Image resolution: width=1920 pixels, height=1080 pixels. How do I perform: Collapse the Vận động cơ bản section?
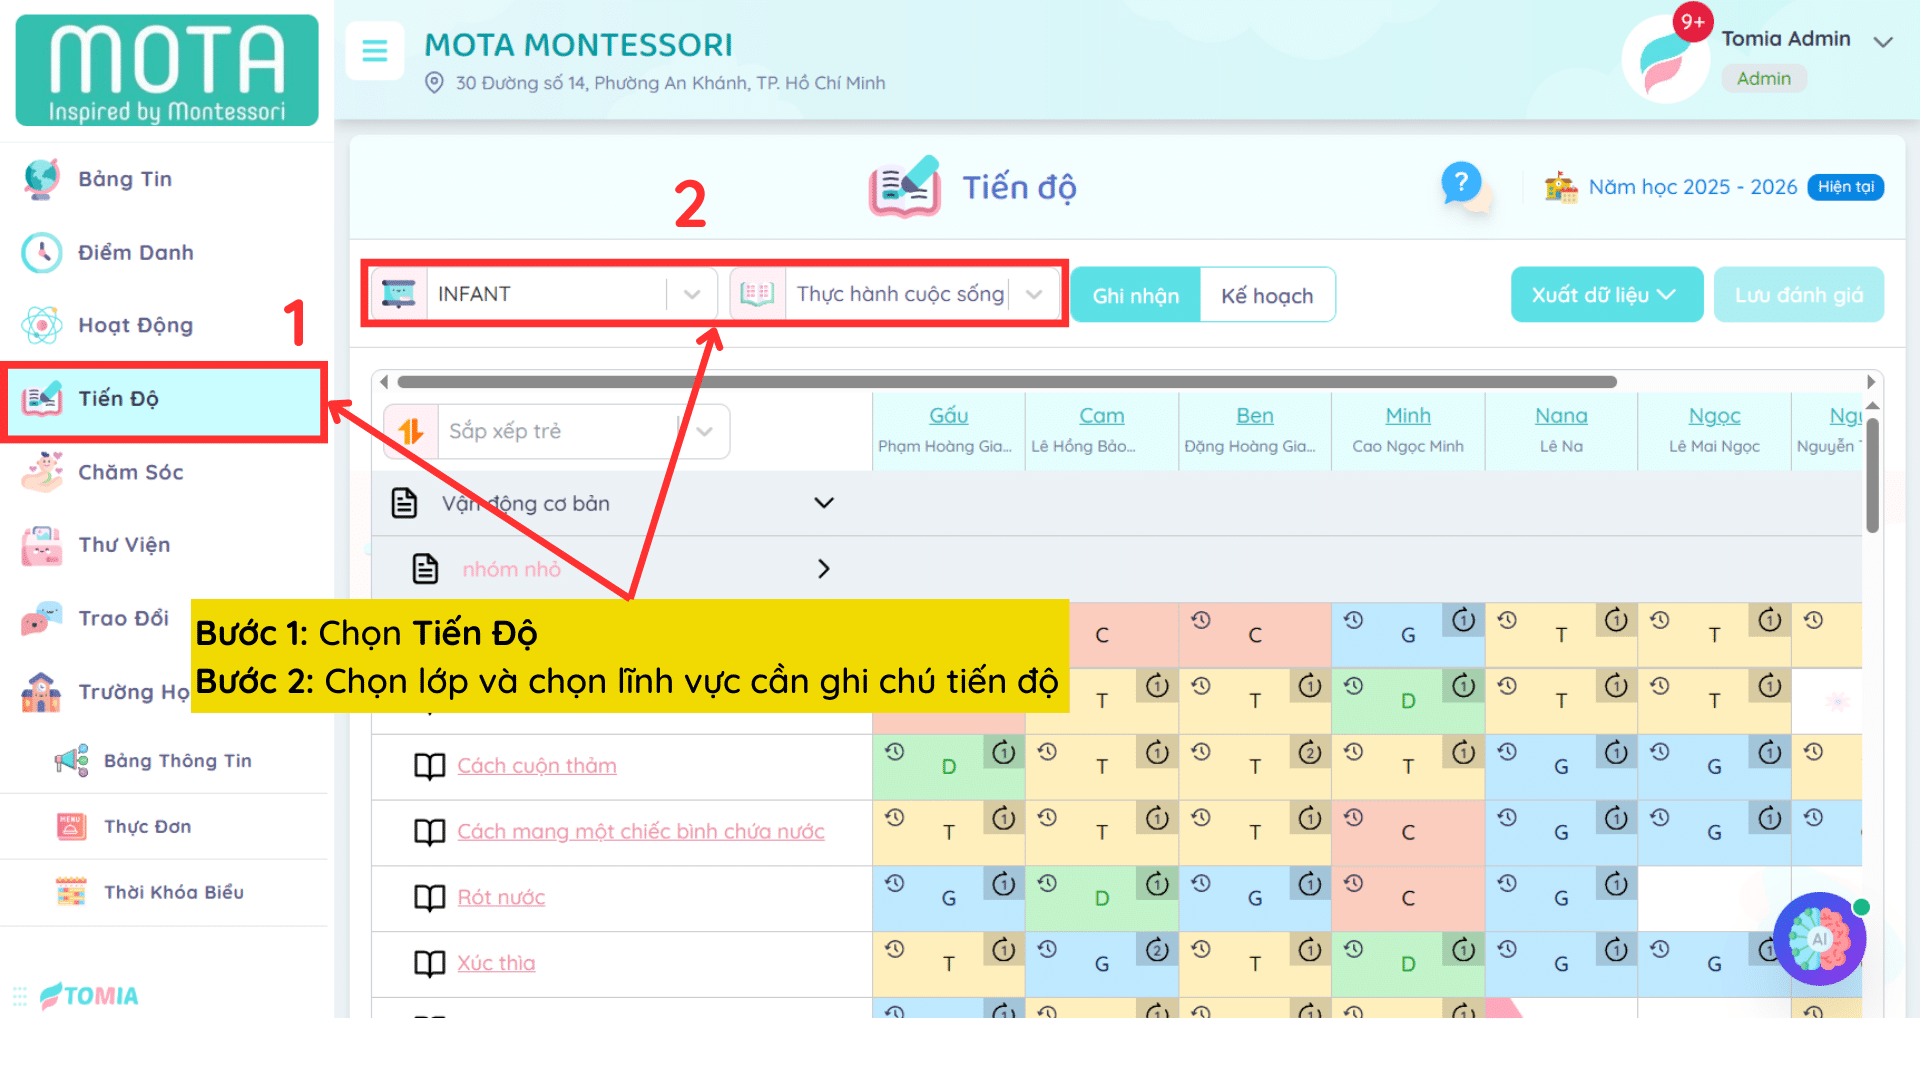click(x=823, y=503)
